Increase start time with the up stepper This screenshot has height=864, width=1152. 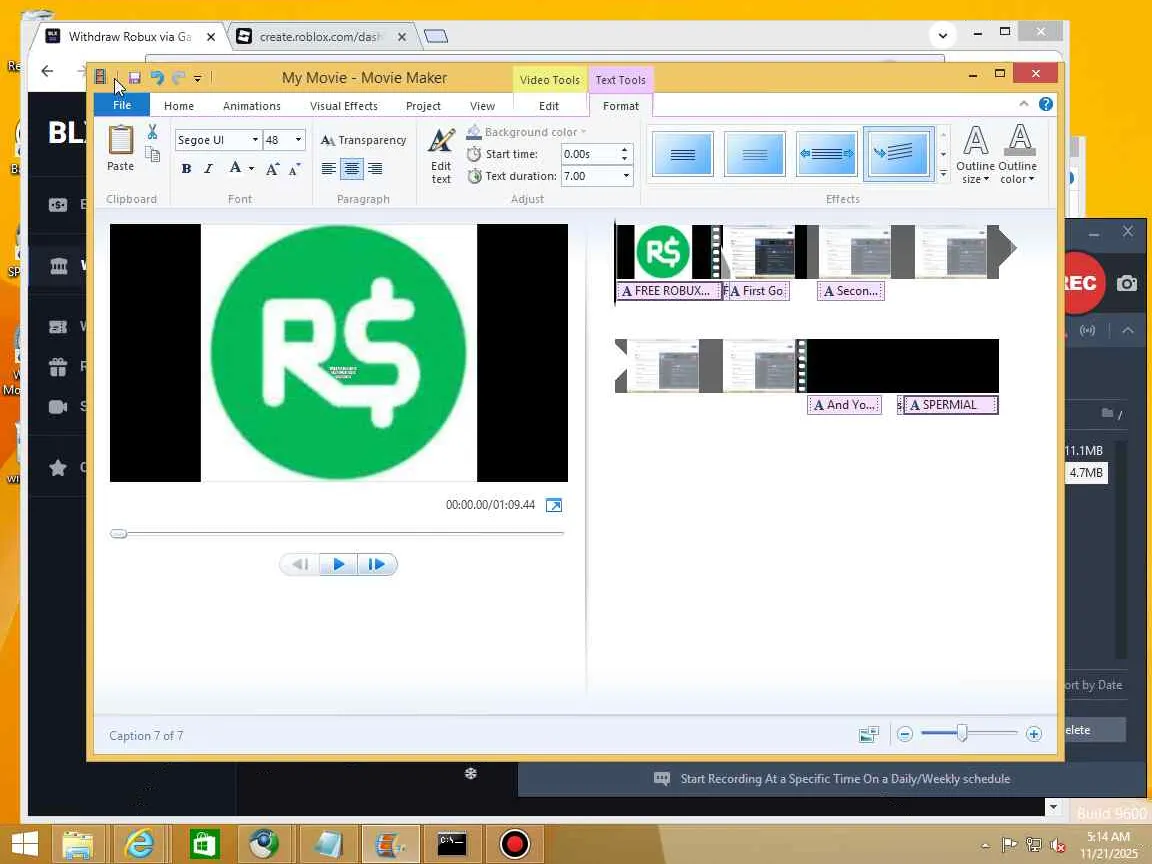624,150
